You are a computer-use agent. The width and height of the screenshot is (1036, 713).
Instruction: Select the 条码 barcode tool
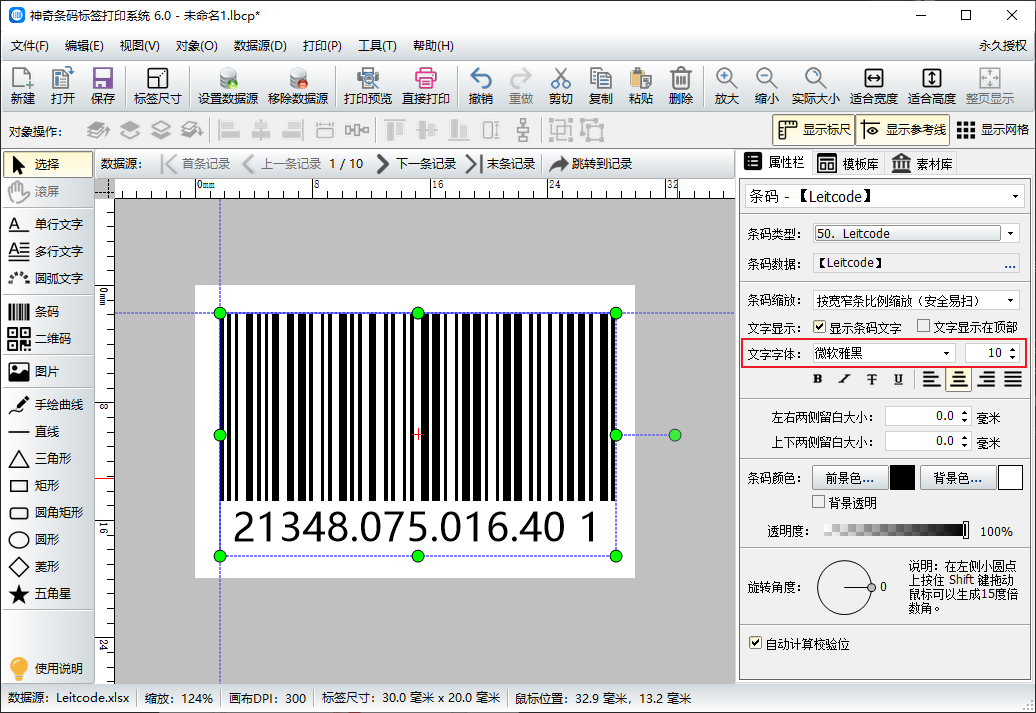[48, 311]
